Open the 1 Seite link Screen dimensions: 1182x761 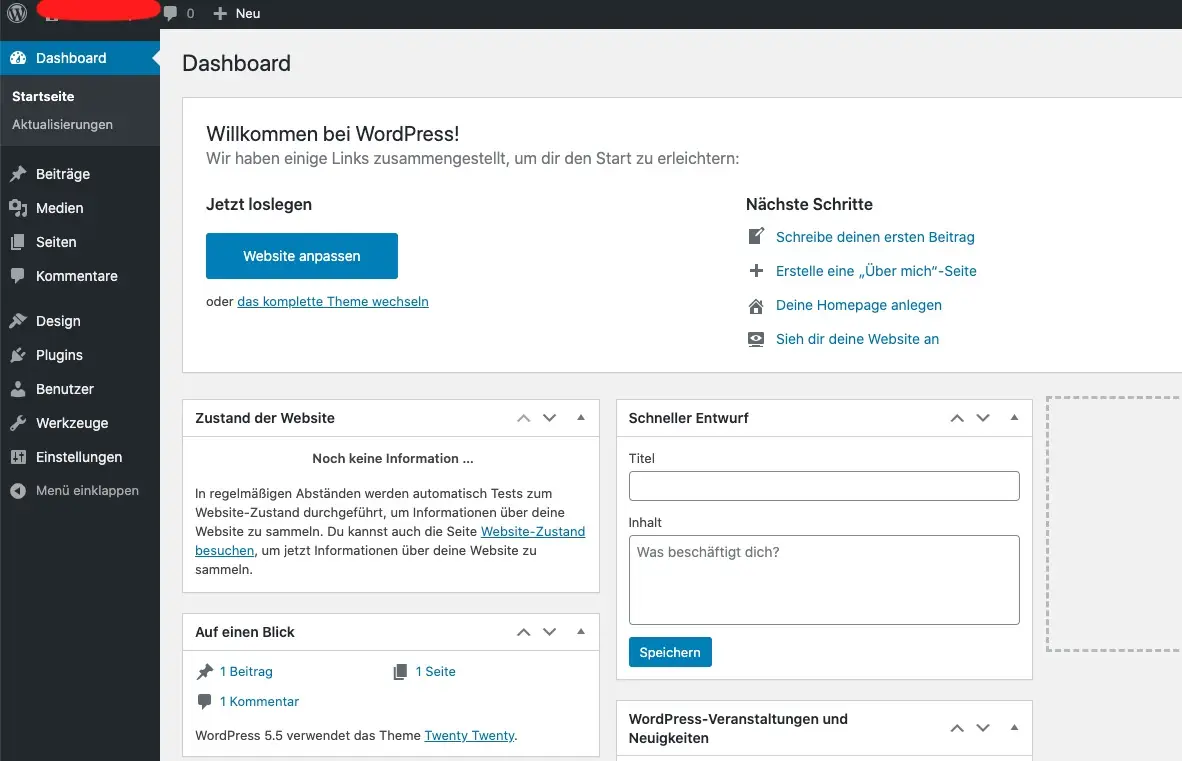click(436, 671)
